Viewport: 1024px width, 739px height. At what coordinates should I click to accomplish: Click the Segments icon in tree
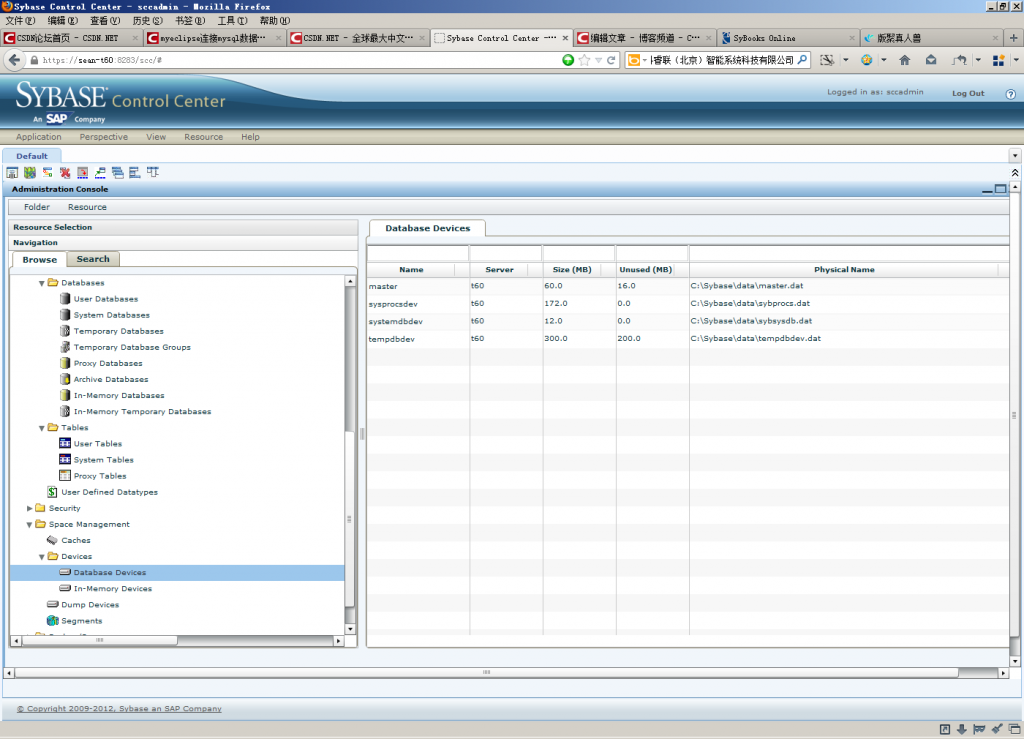tap(52, 620)
